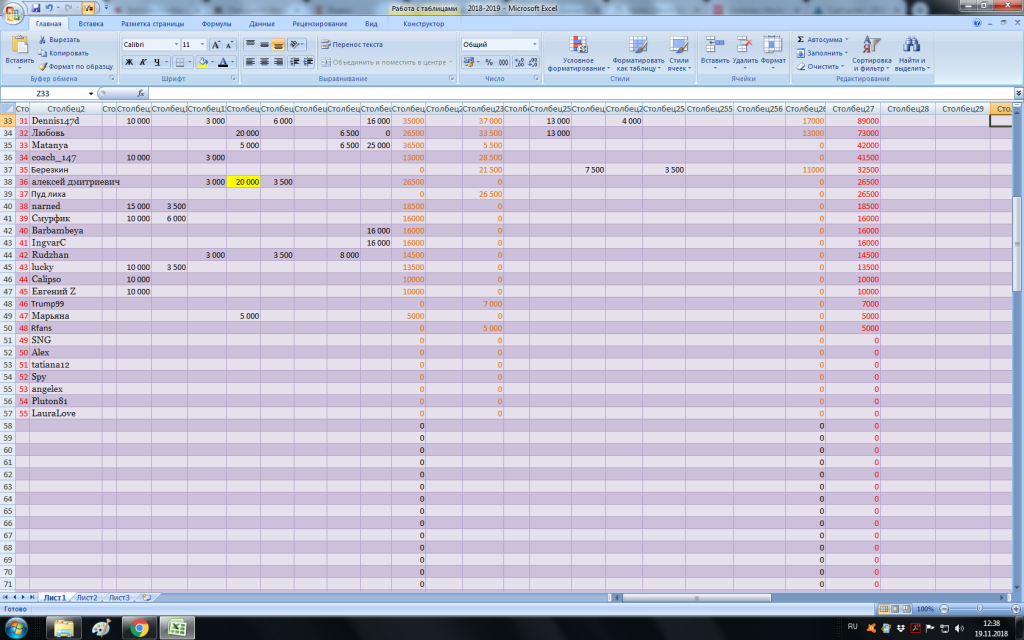
Task: Click the AutoSum (Автосумма) sigma icon
Action: click(x=801, y=39)
